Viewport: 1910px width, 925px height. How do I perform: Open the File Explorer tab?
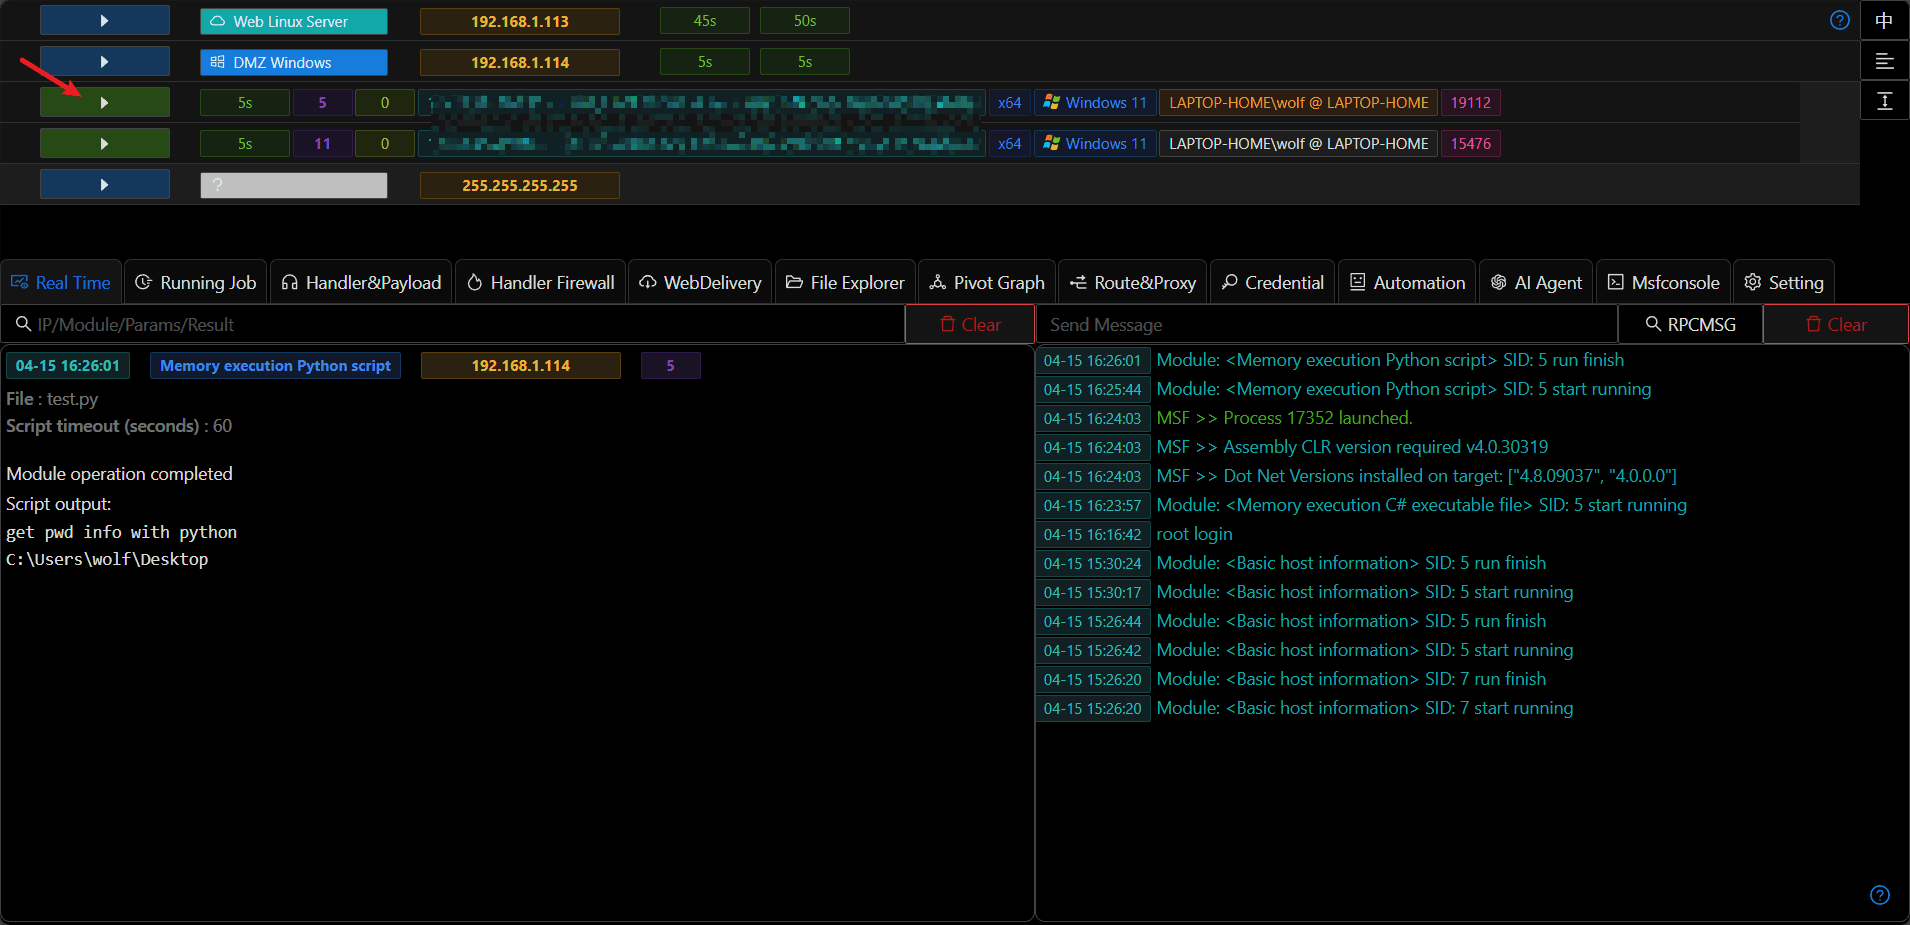(845, 283)
